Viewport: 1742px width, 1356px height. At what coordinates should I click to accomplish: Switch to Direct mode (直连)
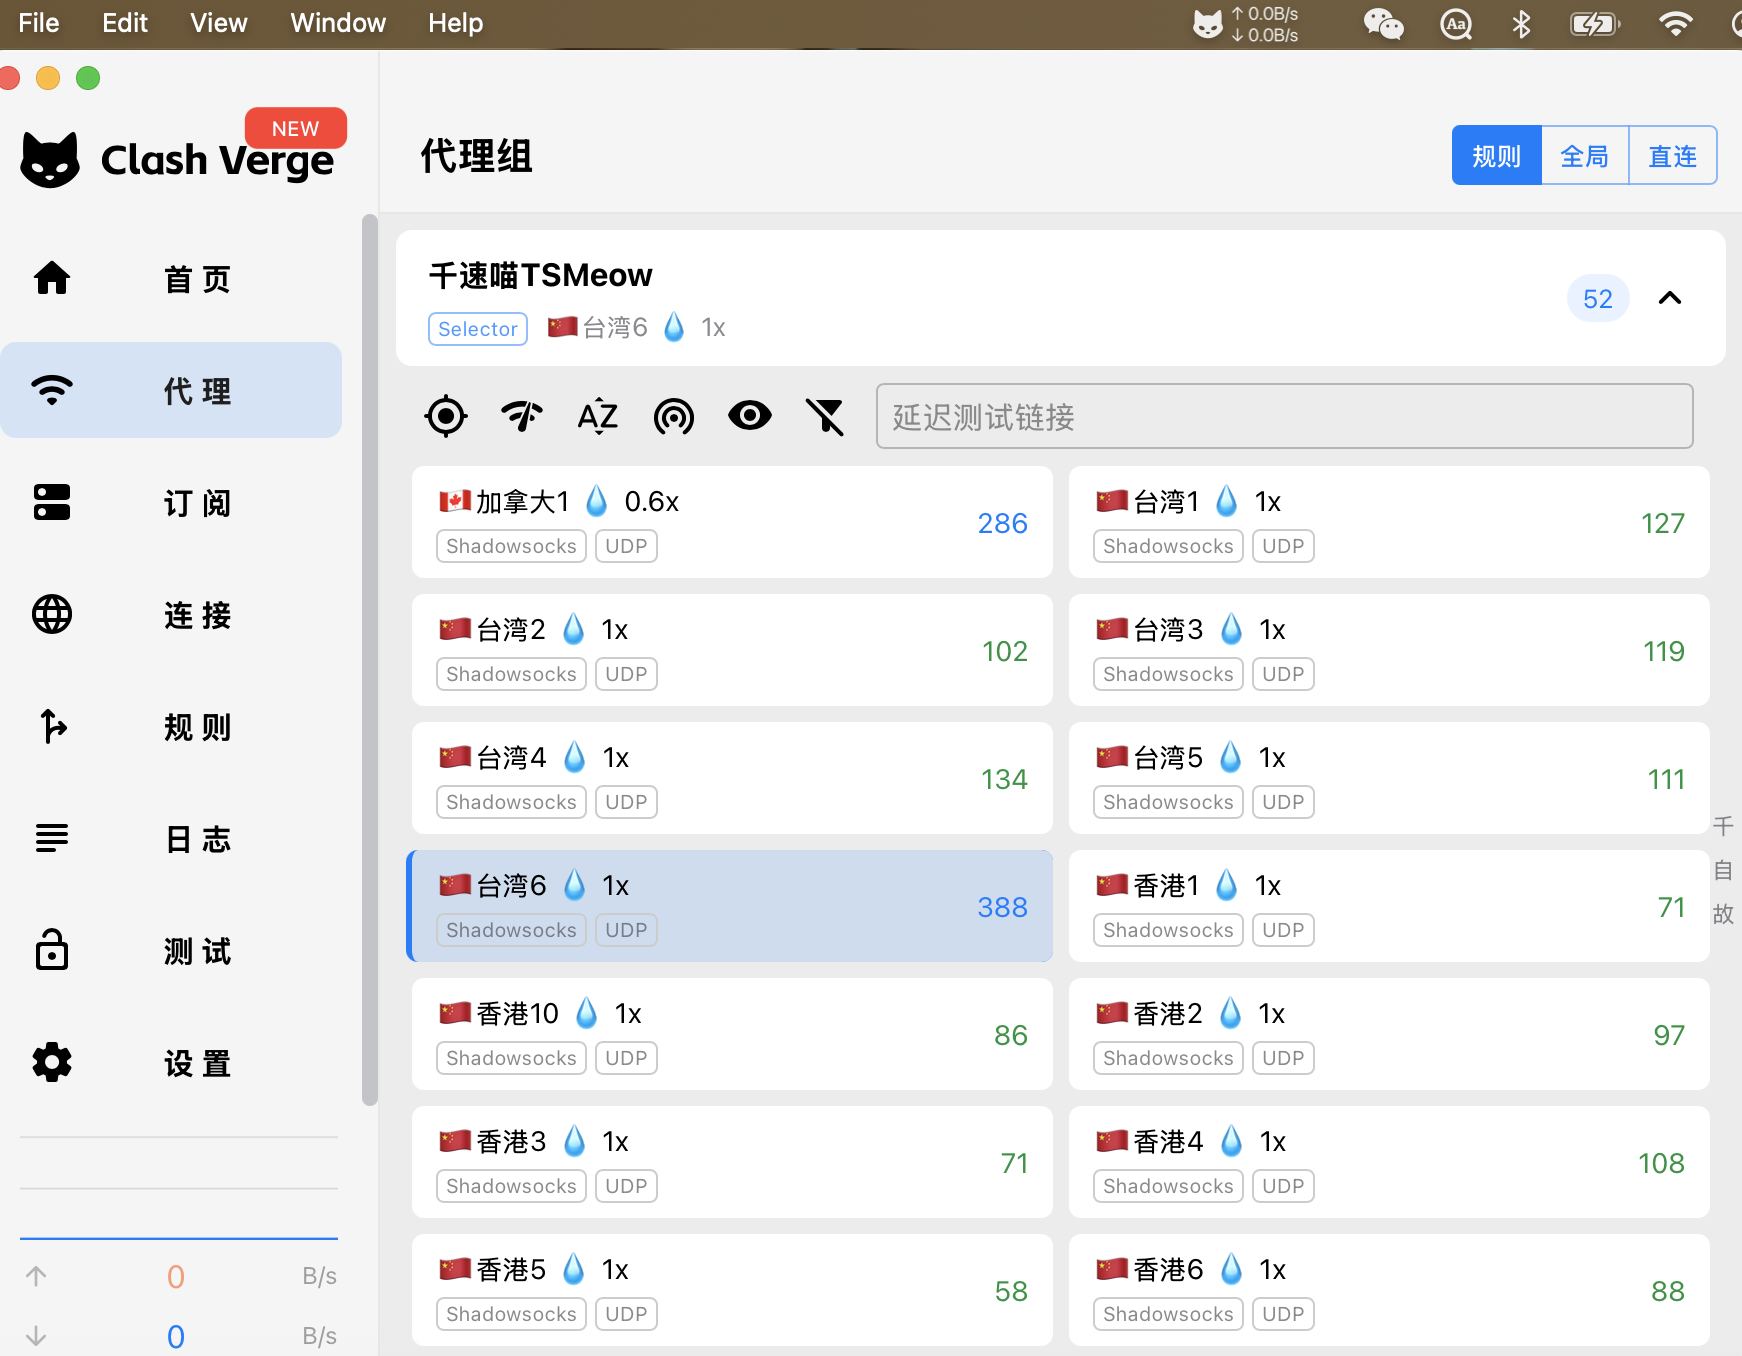[x=1673, y=156]
